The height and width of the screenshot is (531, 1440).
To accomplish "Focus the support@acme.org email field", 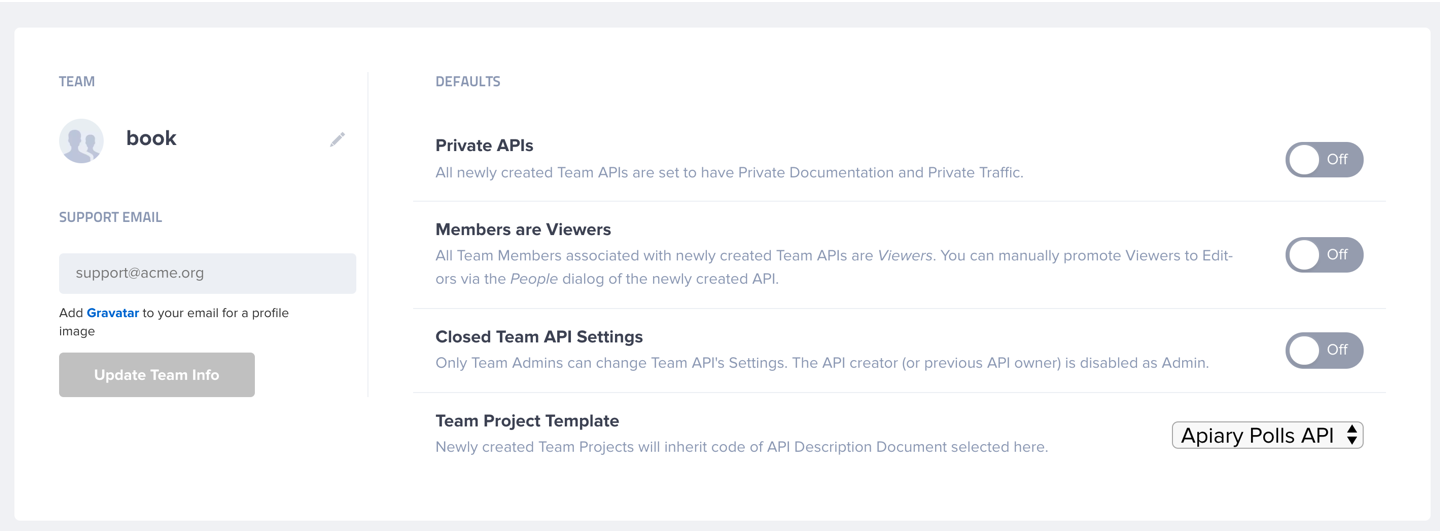I will pyautogui.click(x=208, y=273).
